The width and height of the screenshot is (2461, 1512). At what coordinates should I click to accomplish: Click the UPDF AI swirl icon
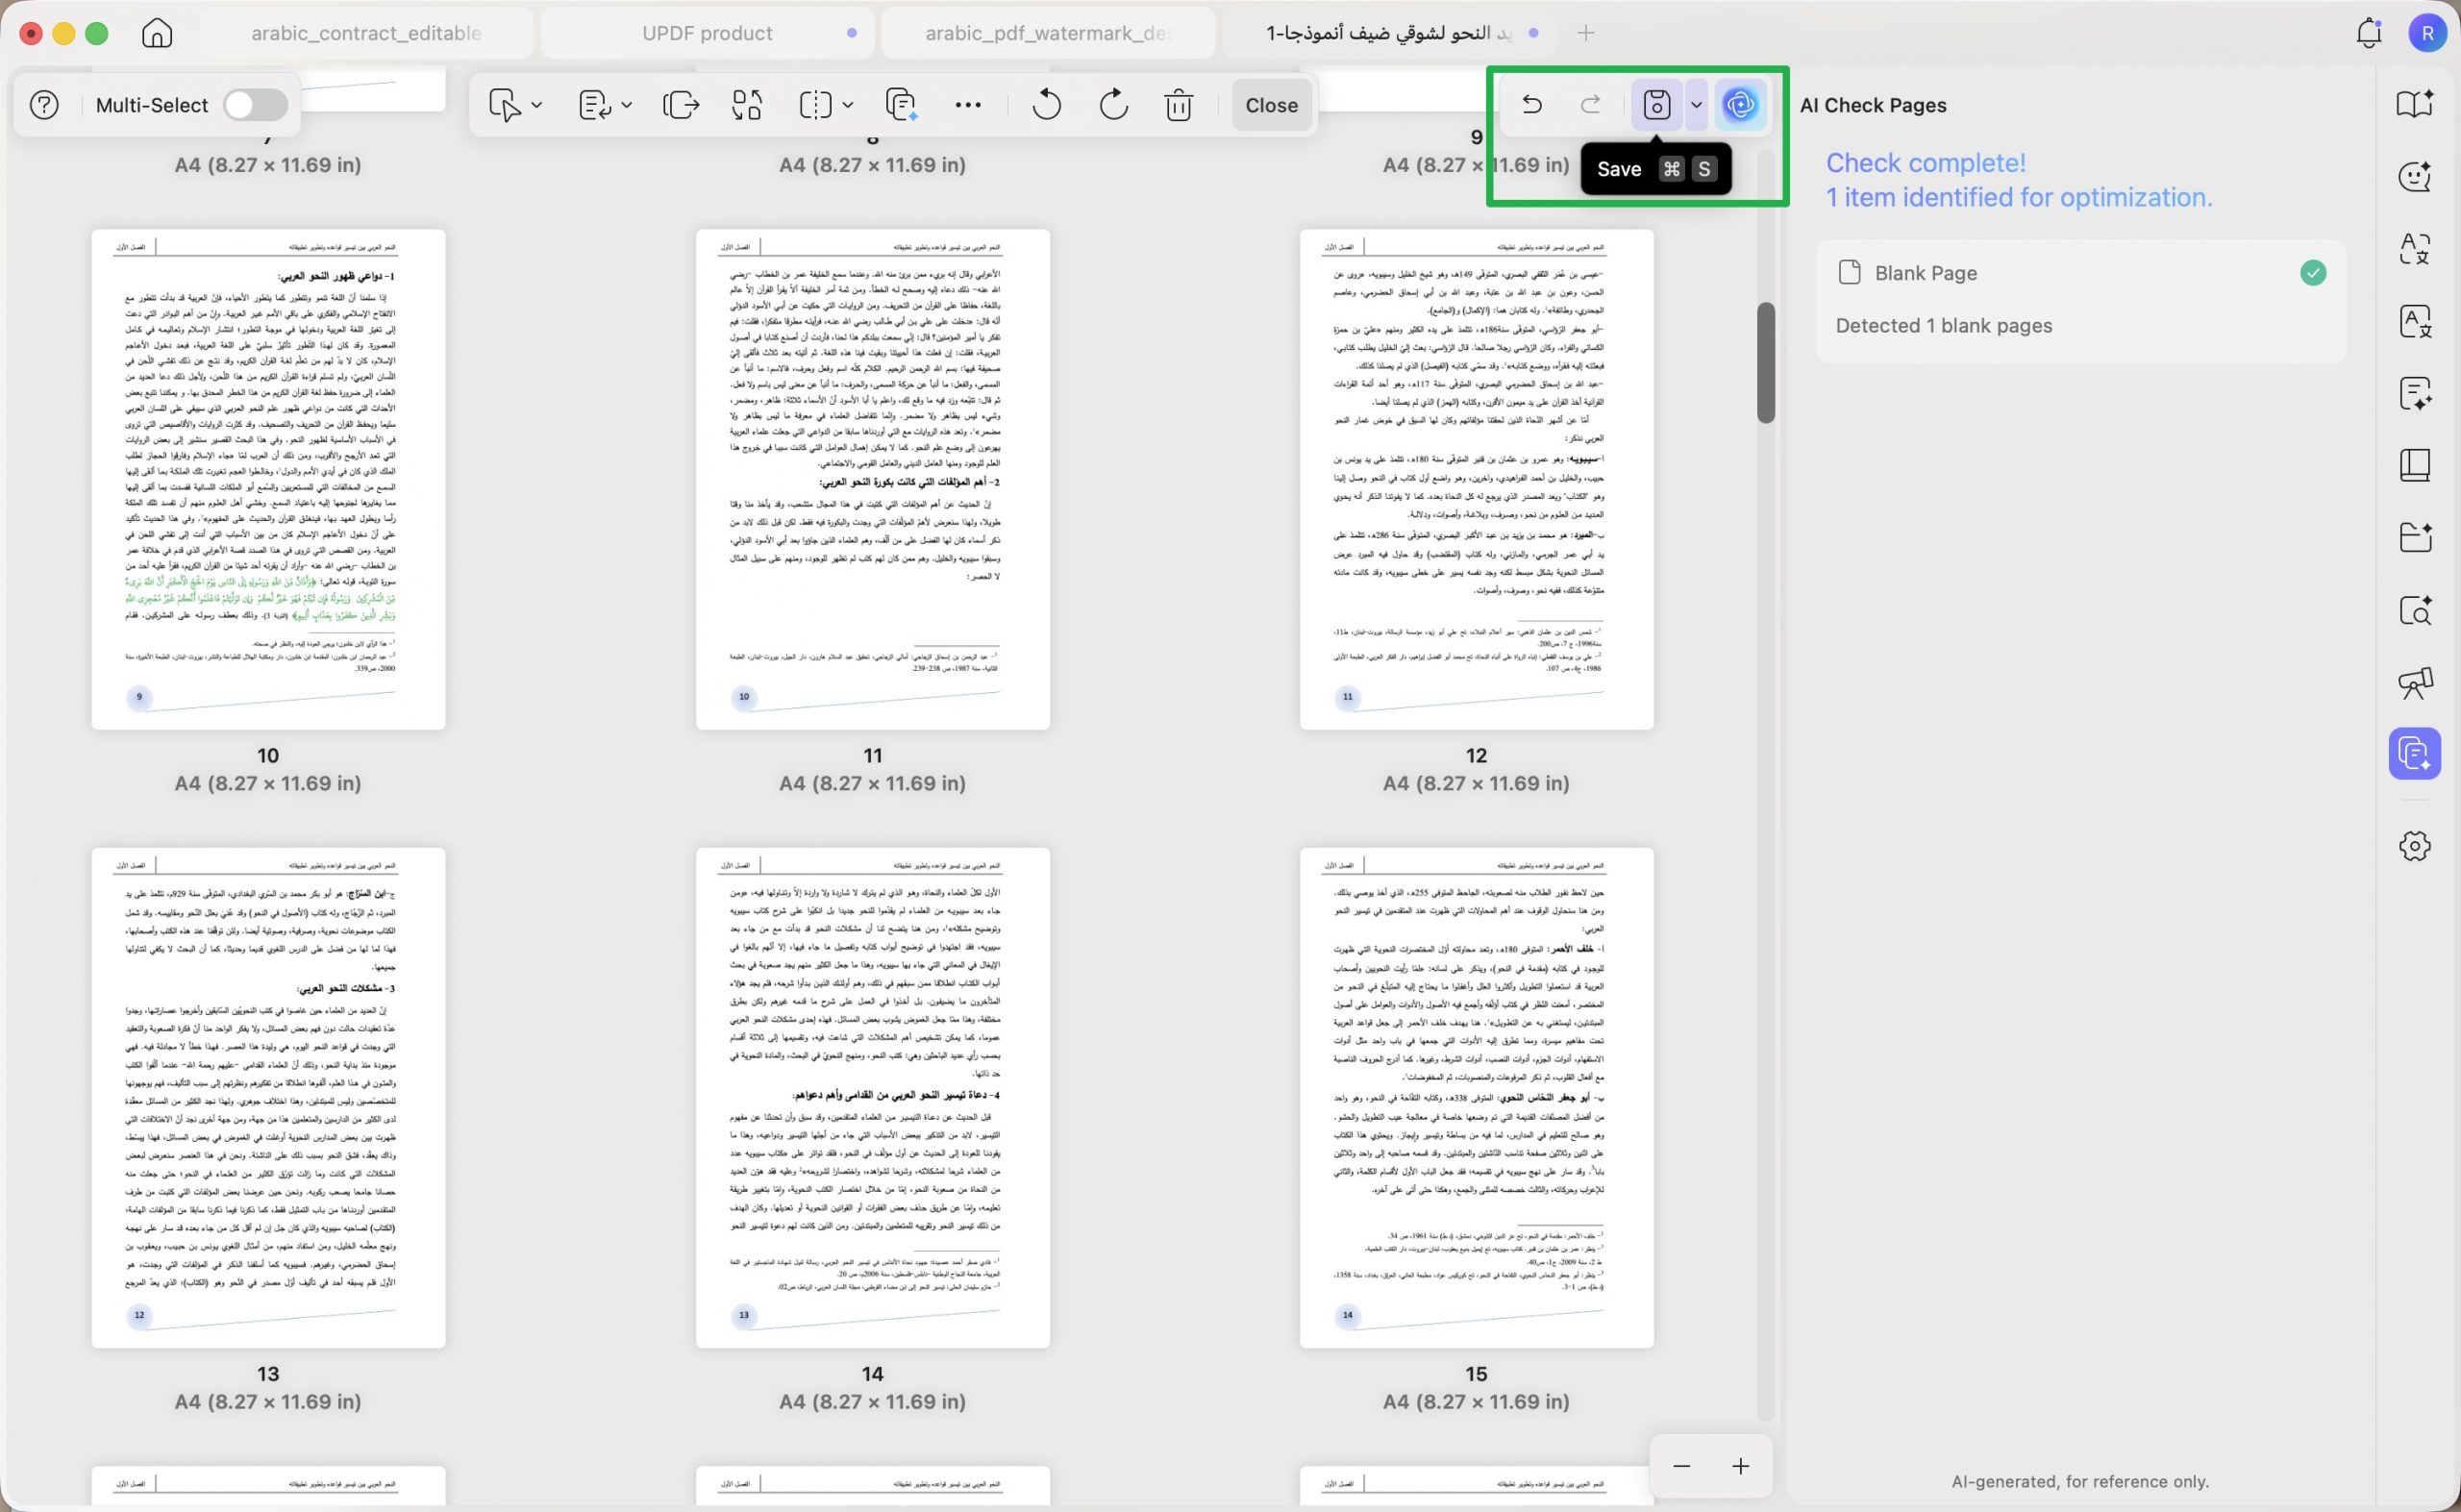pos(1740,105)
